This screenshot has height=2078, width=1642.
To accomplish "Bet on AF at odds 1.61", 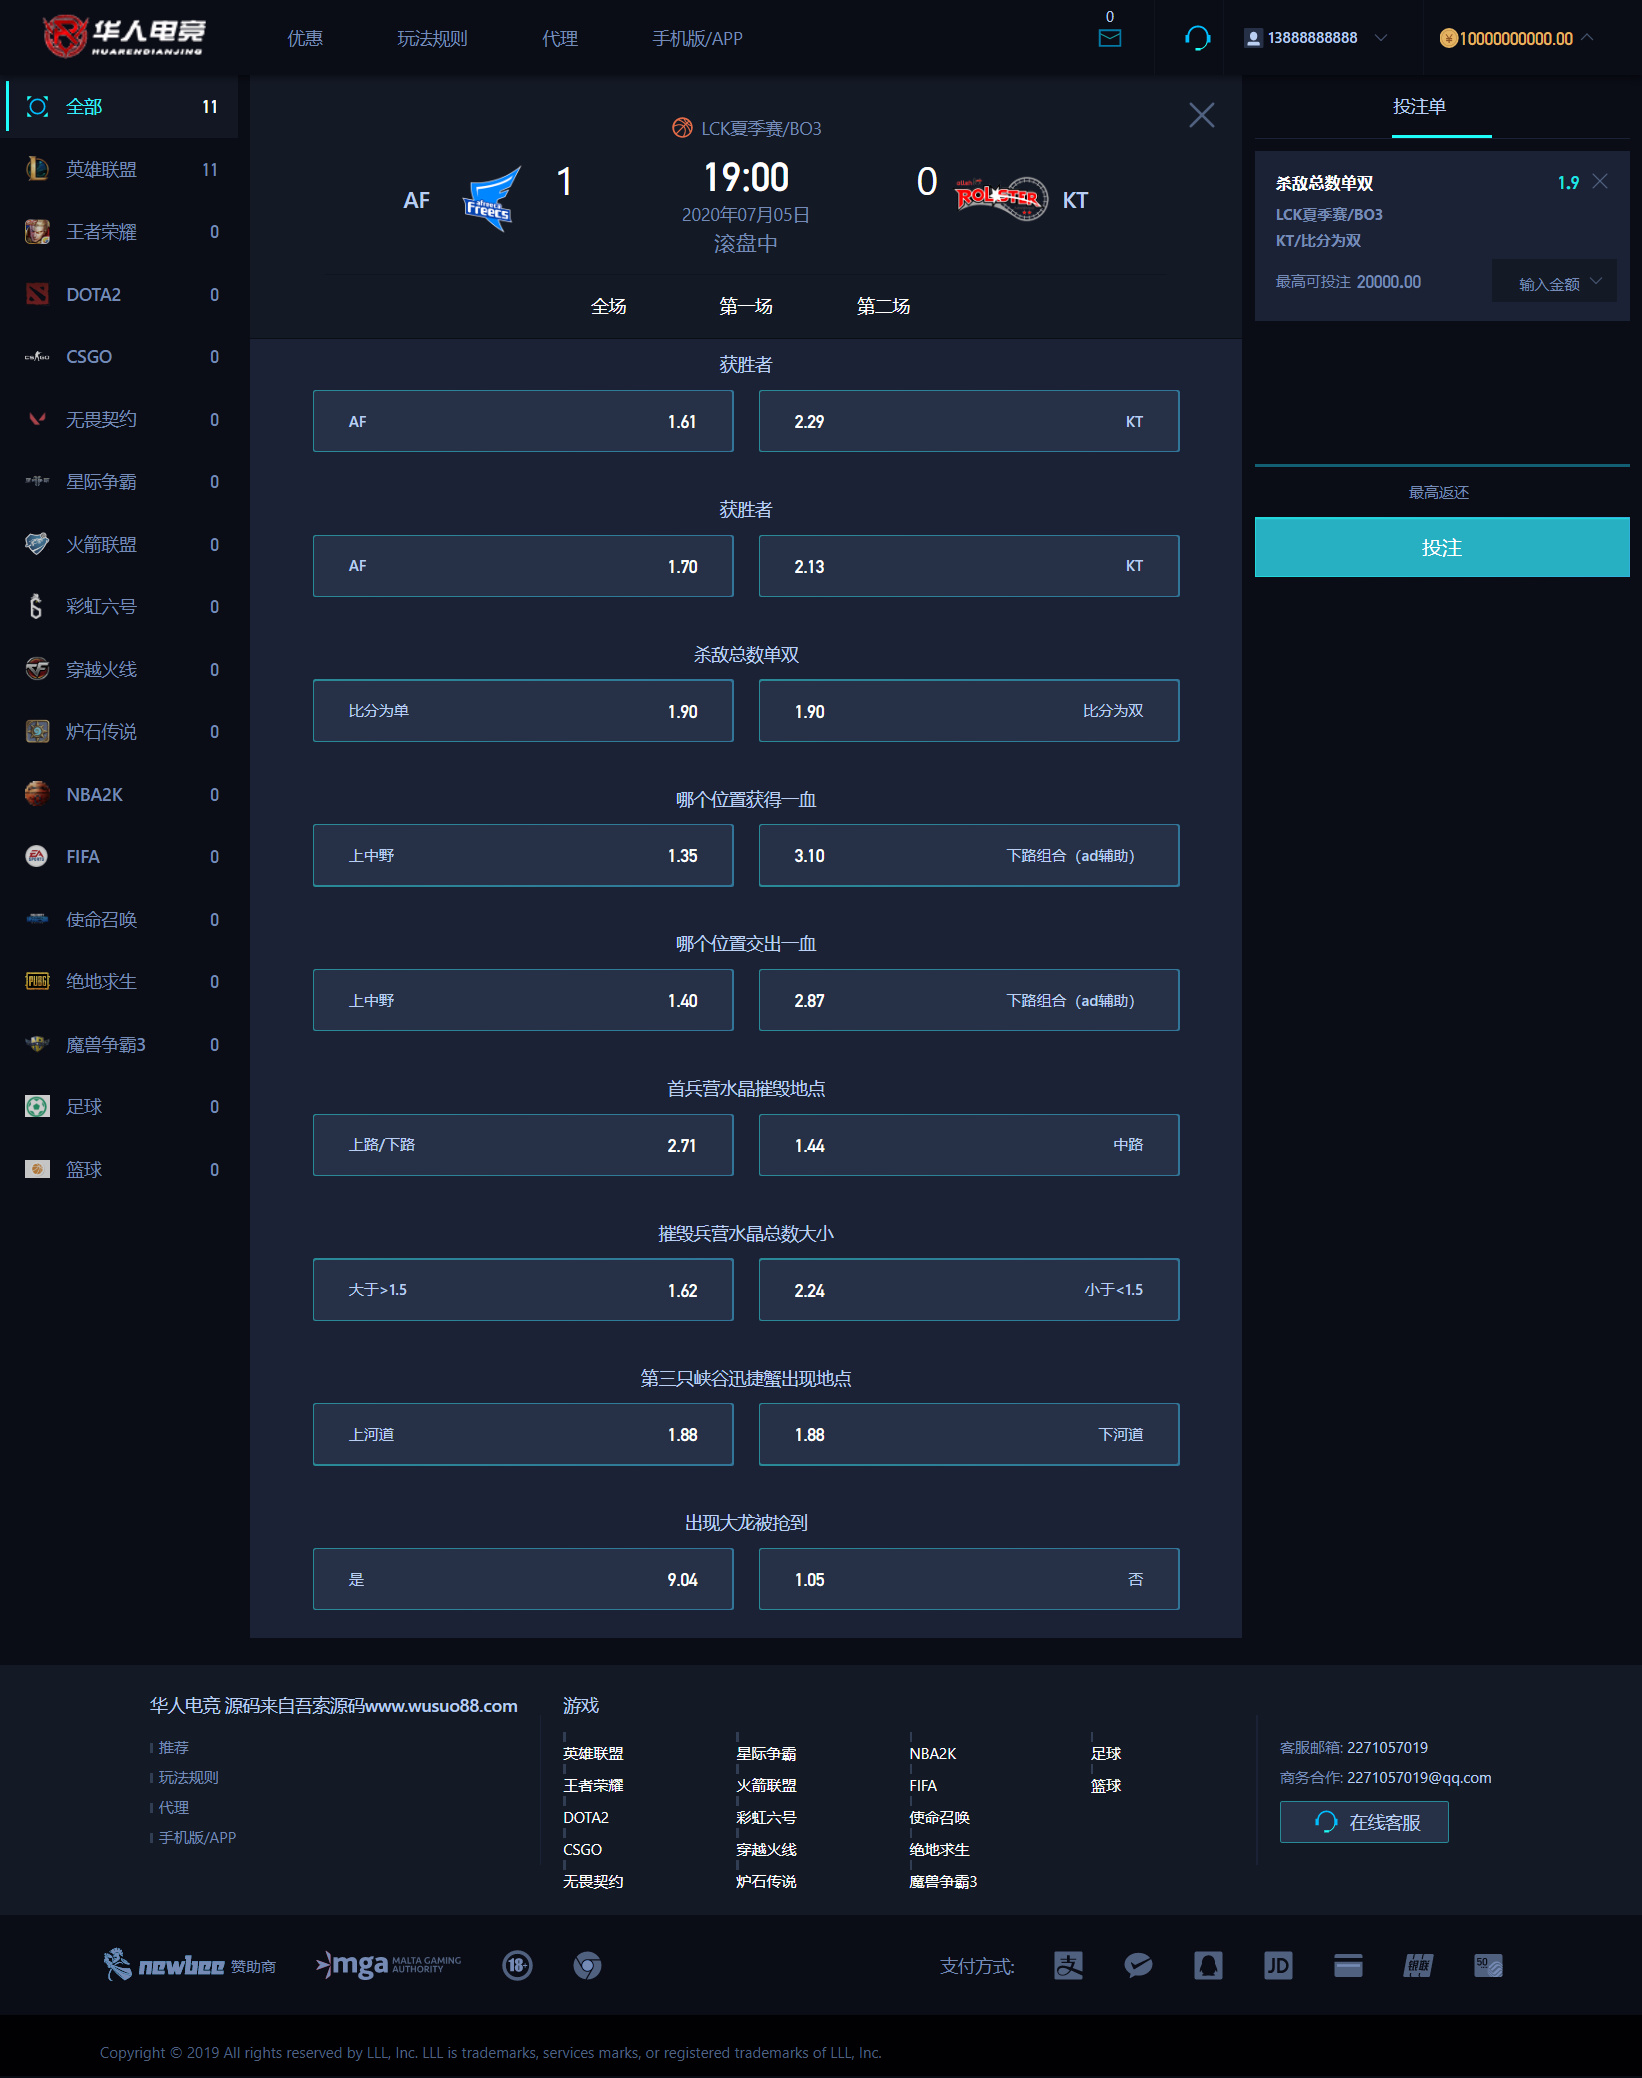I will [523, 421].
